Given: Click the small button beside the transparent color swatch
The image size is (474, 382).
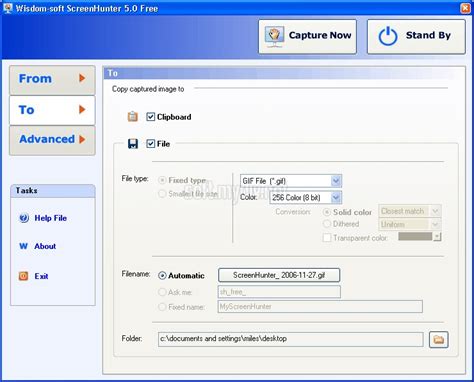Looking at the screenshot, I should 437,237.
